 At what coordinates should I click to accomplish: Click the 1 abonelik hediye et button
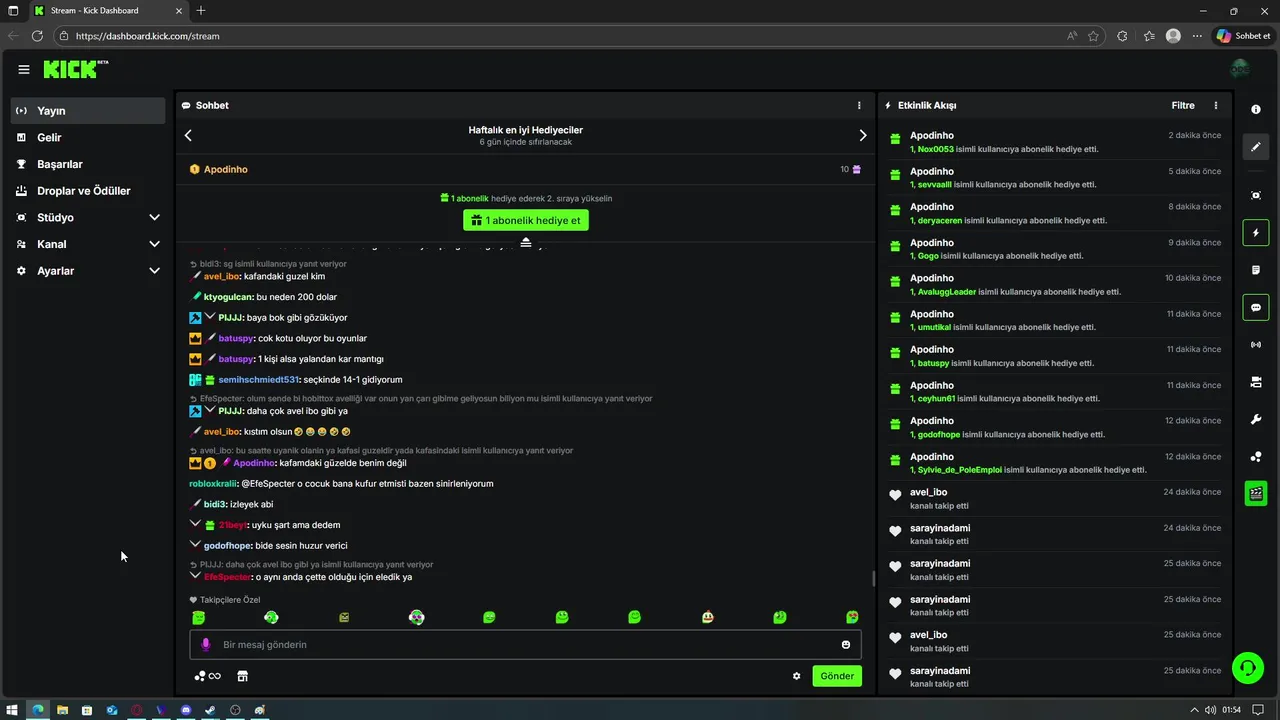pyautogui.click(x=526, y=220)
